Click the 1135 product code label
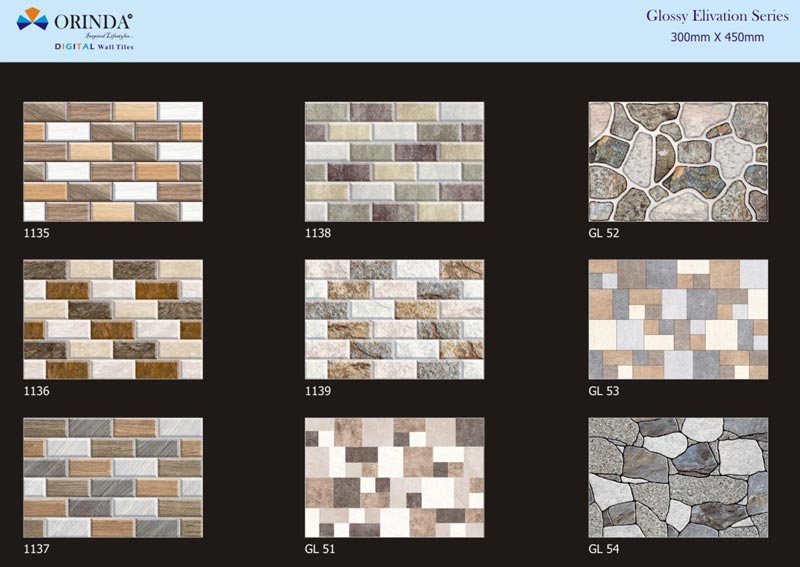800x567 pixels. coord(36,233)
